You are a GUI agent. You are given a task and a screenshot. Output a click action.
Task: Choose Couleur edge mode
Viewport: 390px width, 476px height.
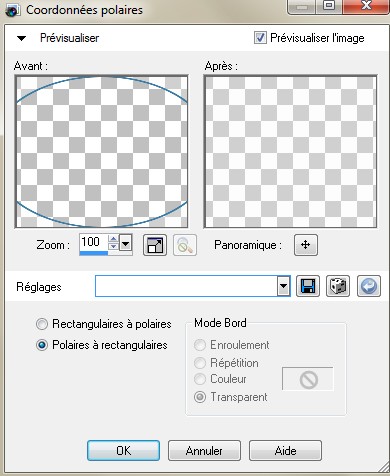coord(200,379)
